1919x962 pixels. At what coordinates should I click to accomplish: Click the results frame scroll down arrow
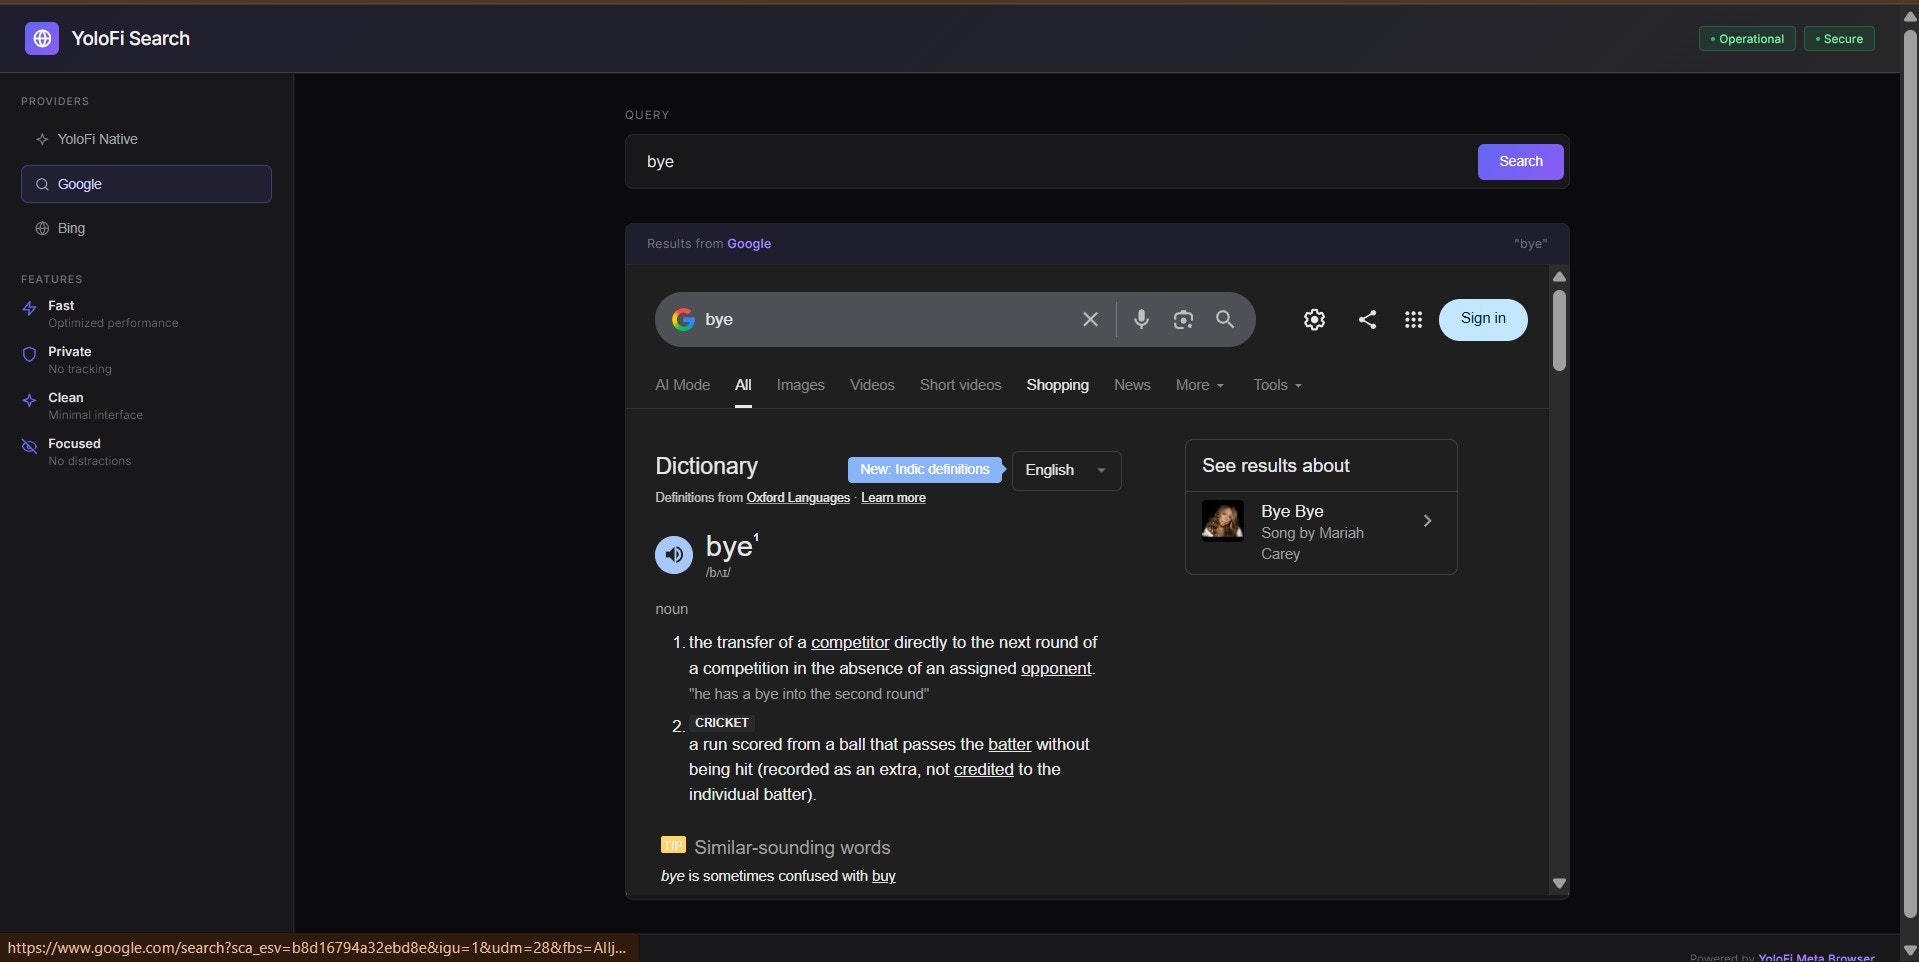[1559, 884]
